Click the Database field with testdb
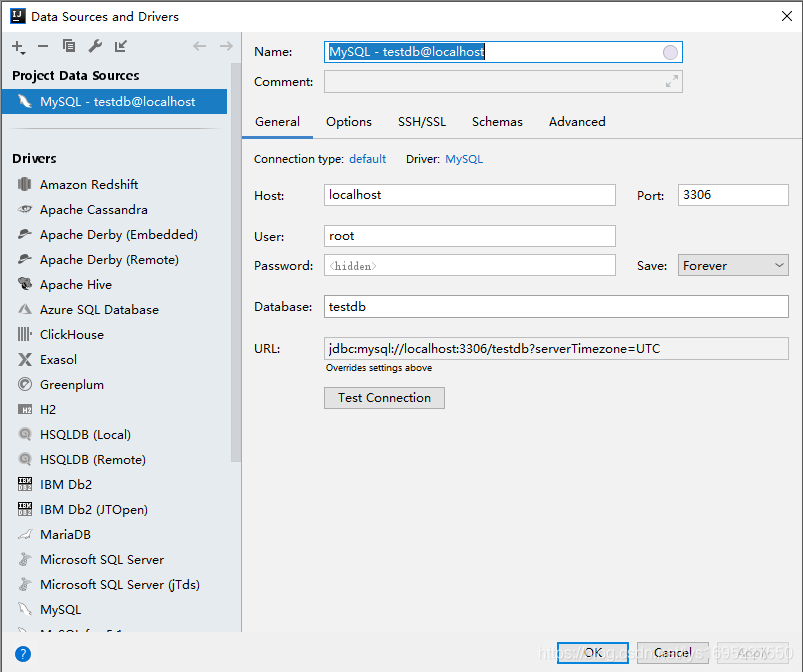The image size is (803, 672). [x=556, y=306]
